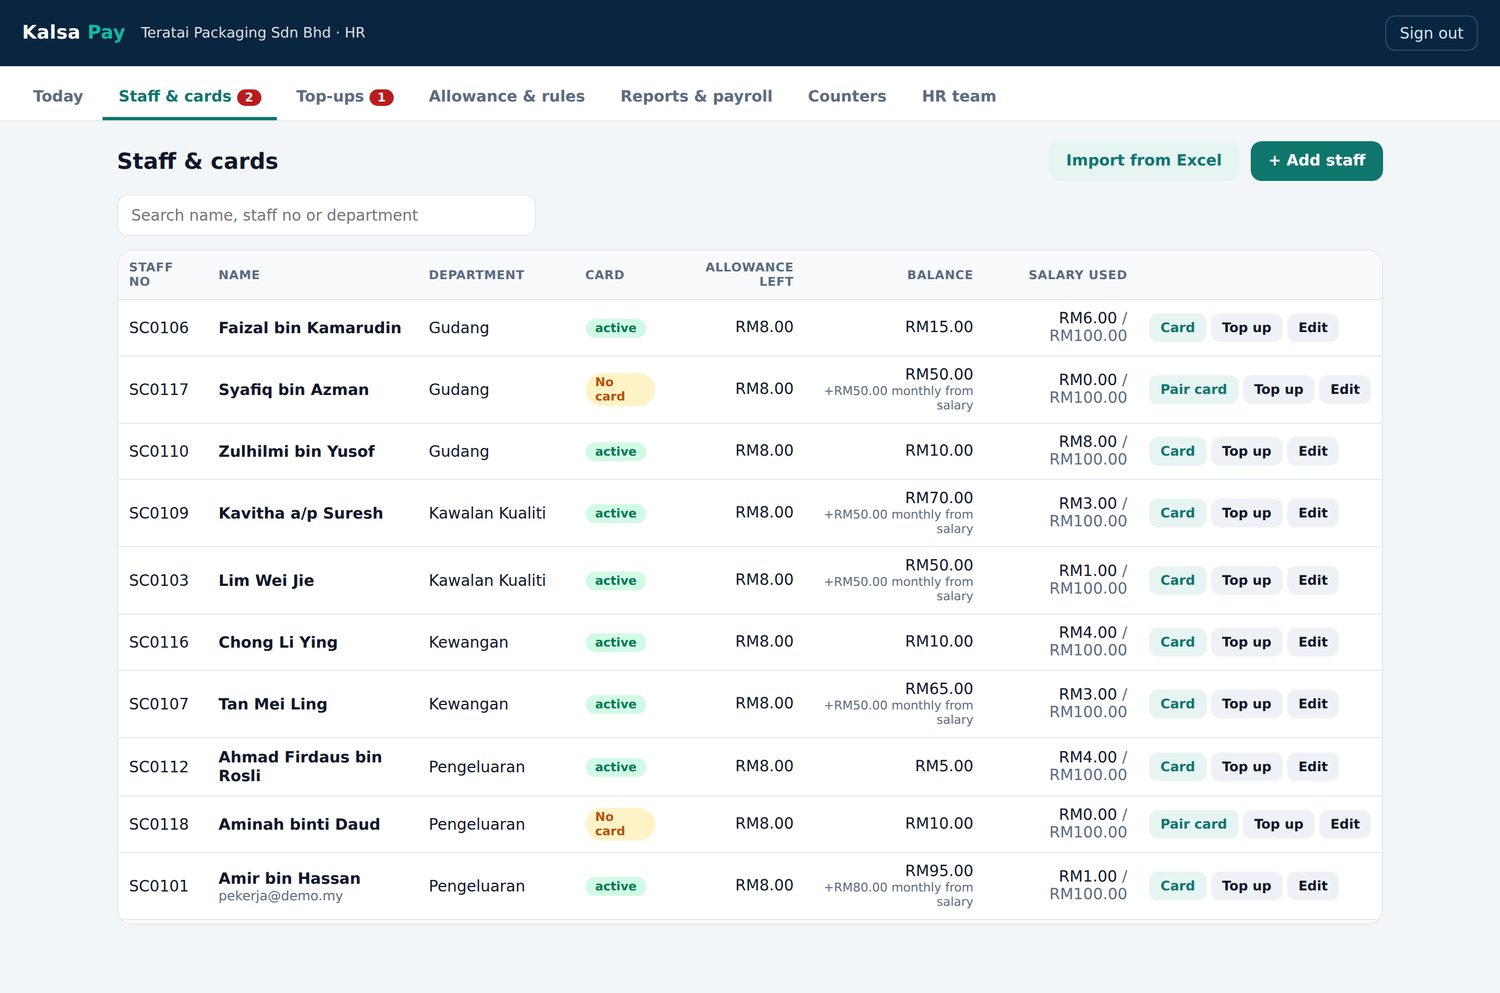Click email pekerja@demo.my

coord(280,896)
